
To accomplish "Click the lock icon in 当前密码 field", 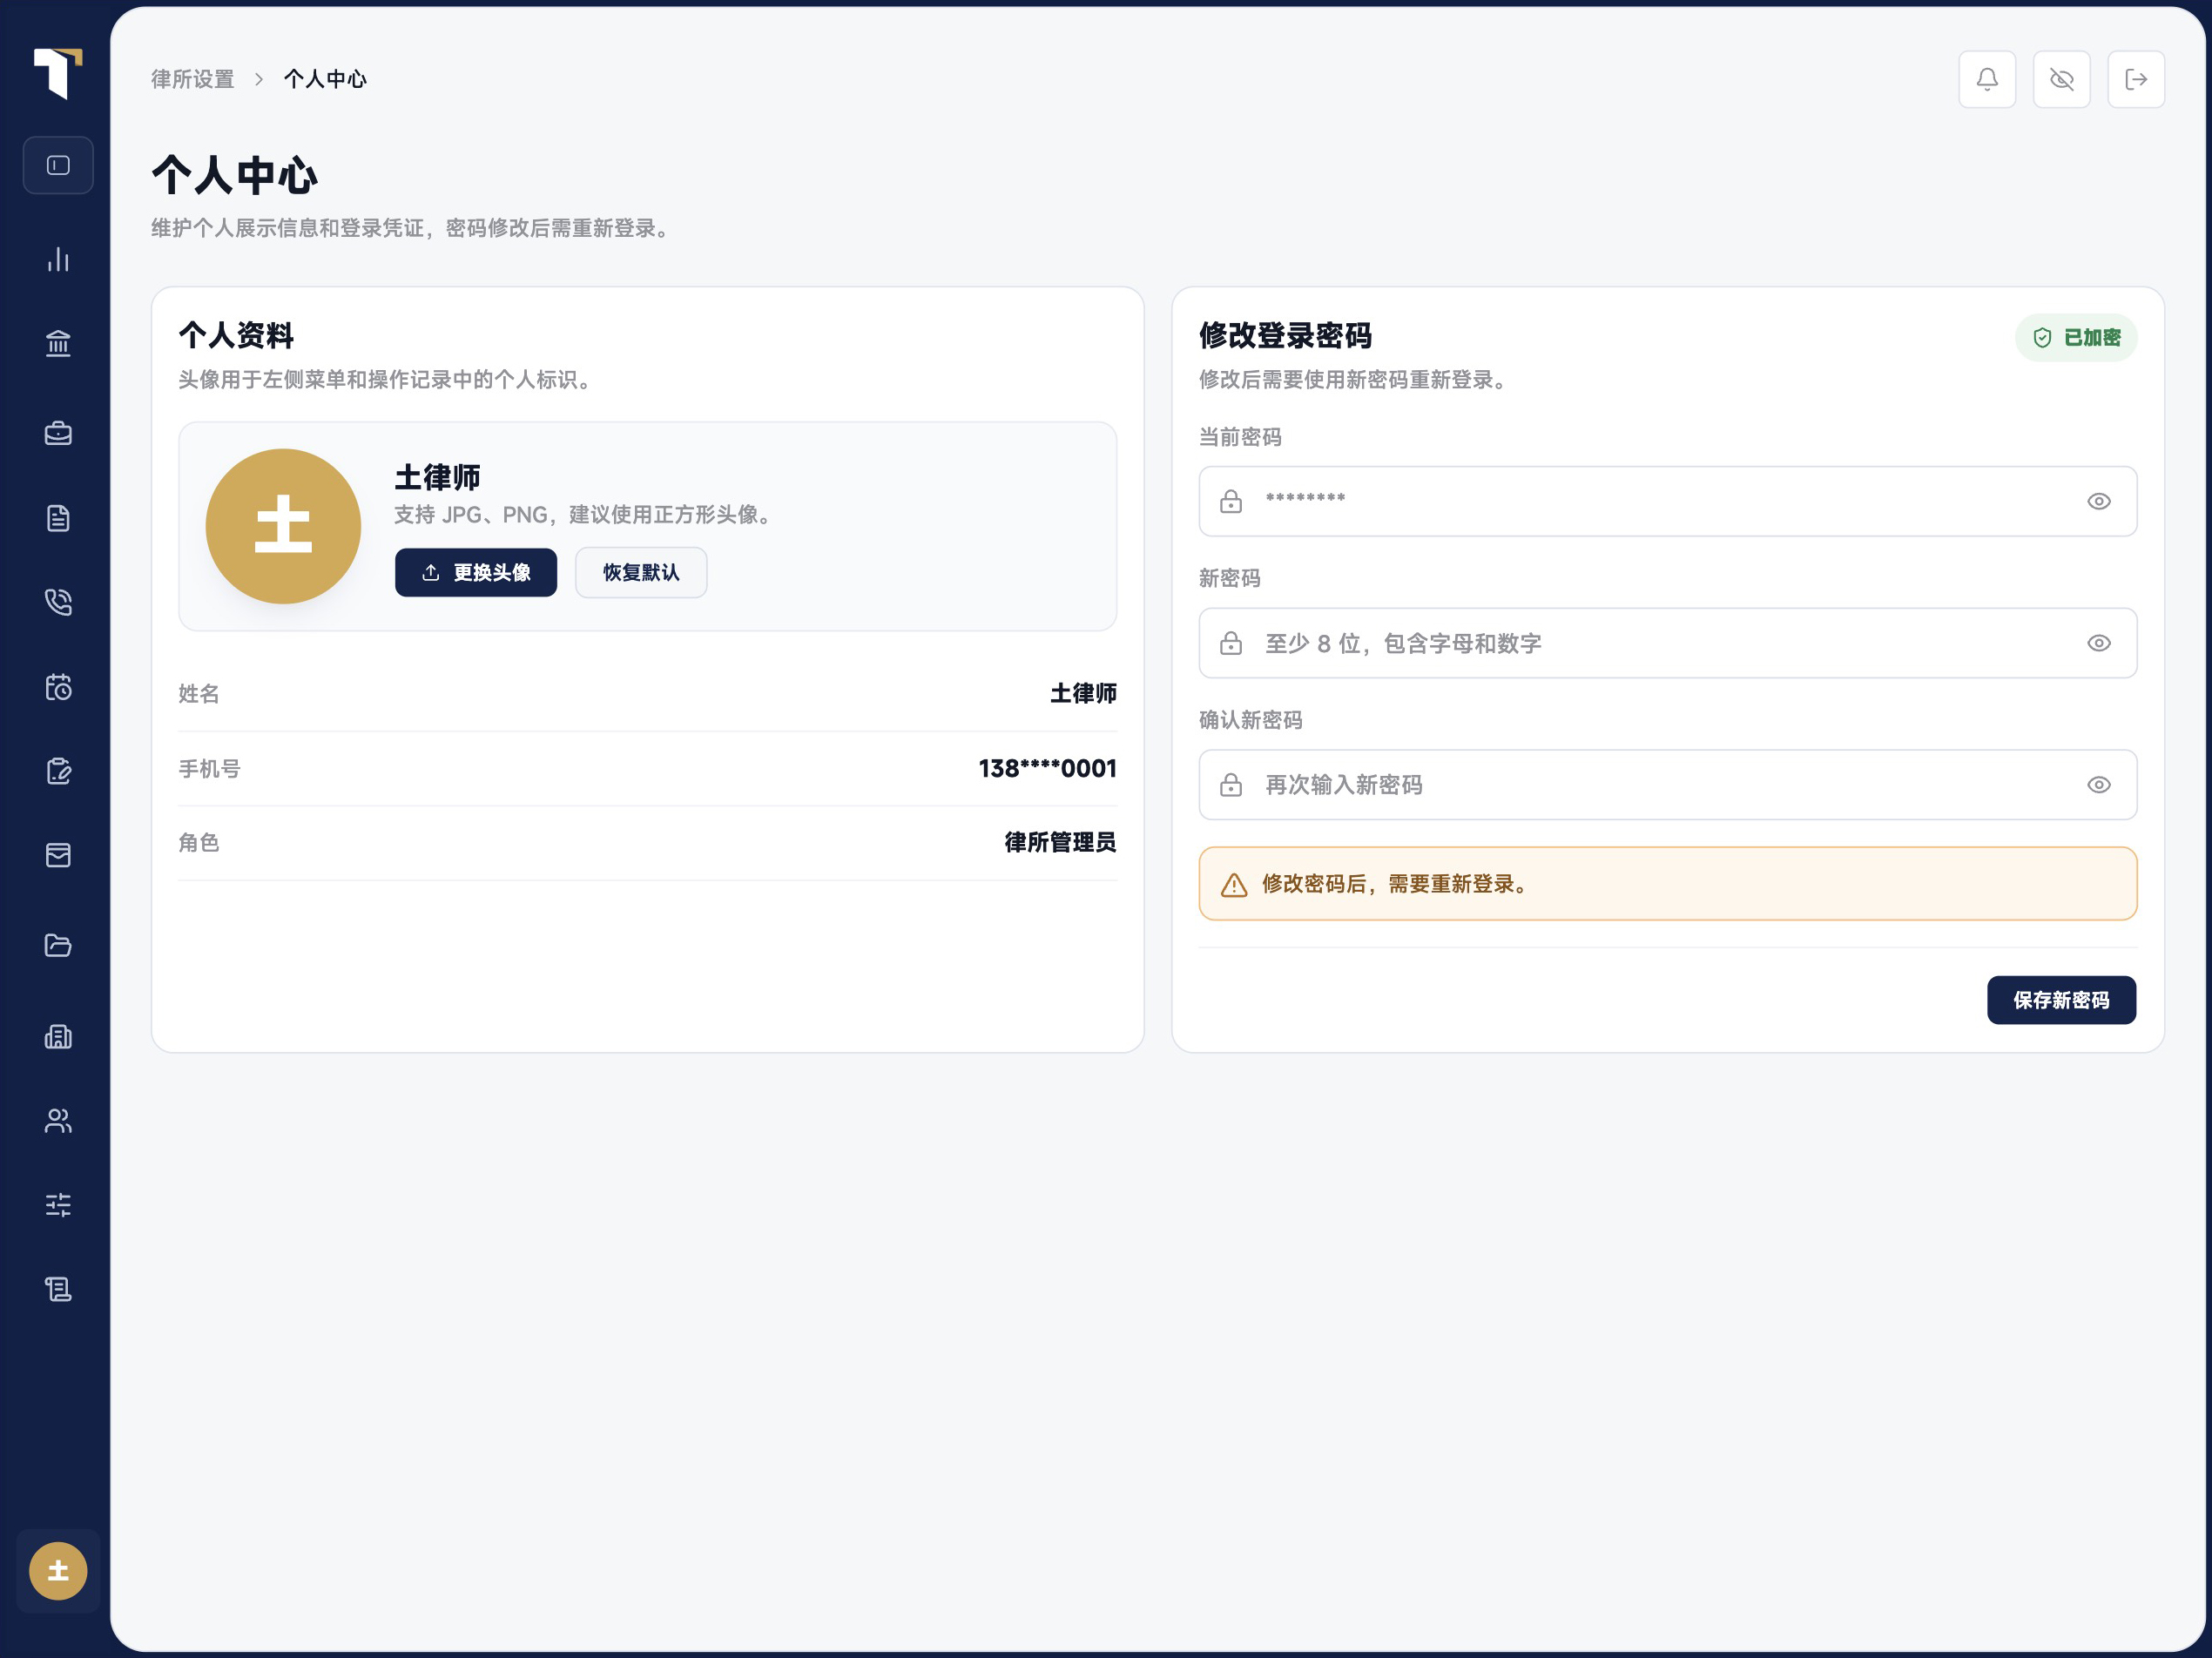I will click(x=1231, y=501).
